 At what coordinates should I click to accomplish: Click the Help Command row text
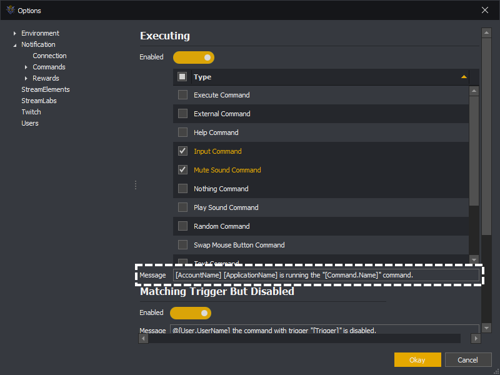[x=216, y=132]
